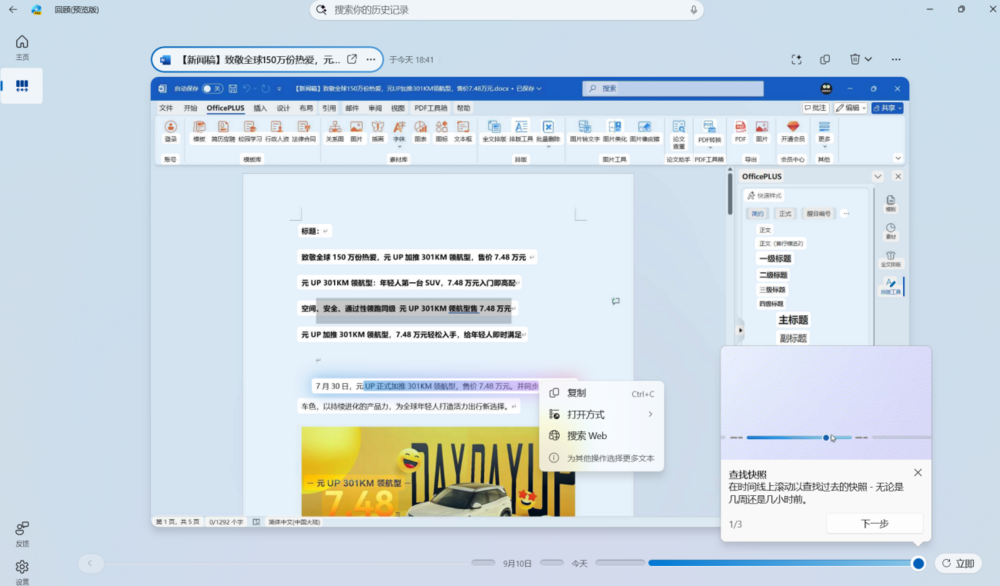This screenshot has width=1000, height=586.
Task: Open the Settings (设置) gear in the sidebar
Action: click(x=22, y=571)
